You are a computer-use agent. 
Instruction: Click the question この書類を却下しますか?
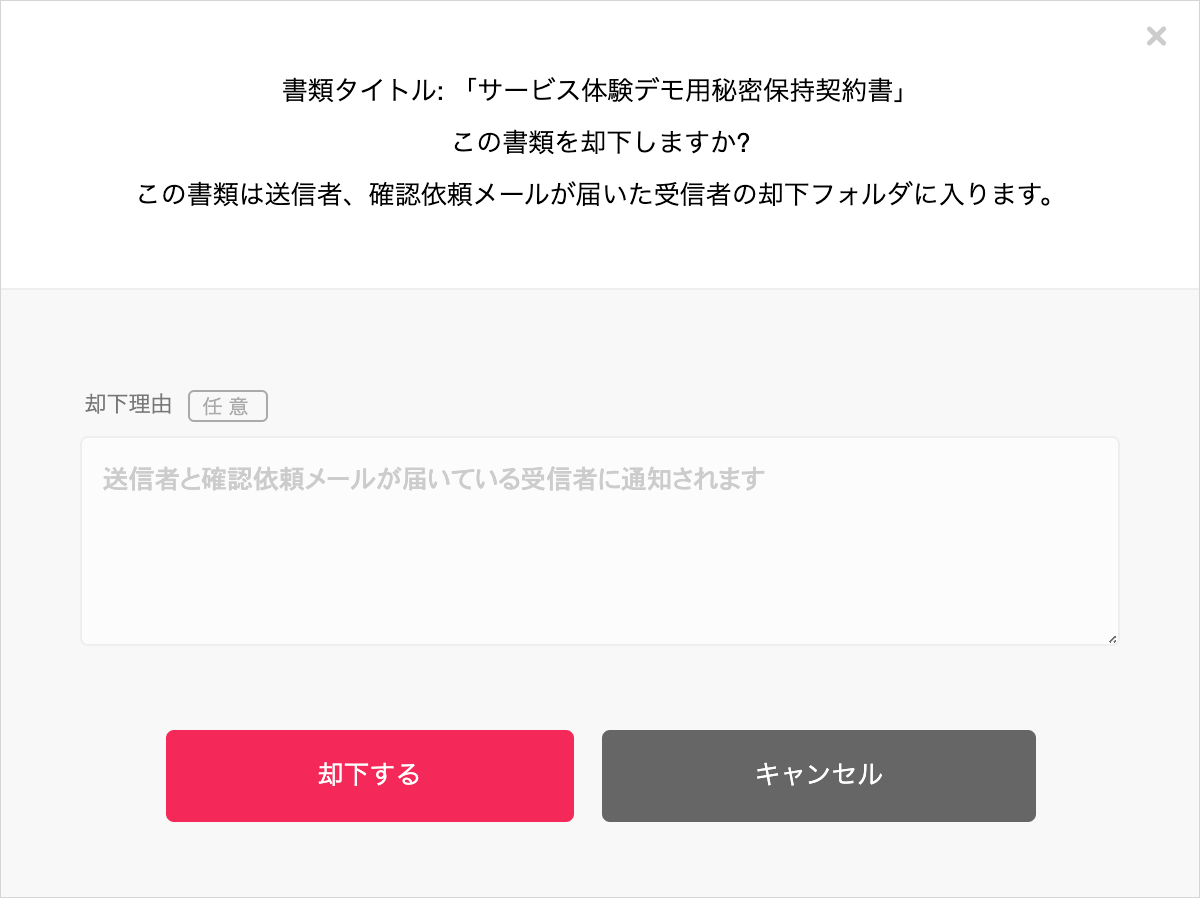pyautogui.click(x=601, y=143)
